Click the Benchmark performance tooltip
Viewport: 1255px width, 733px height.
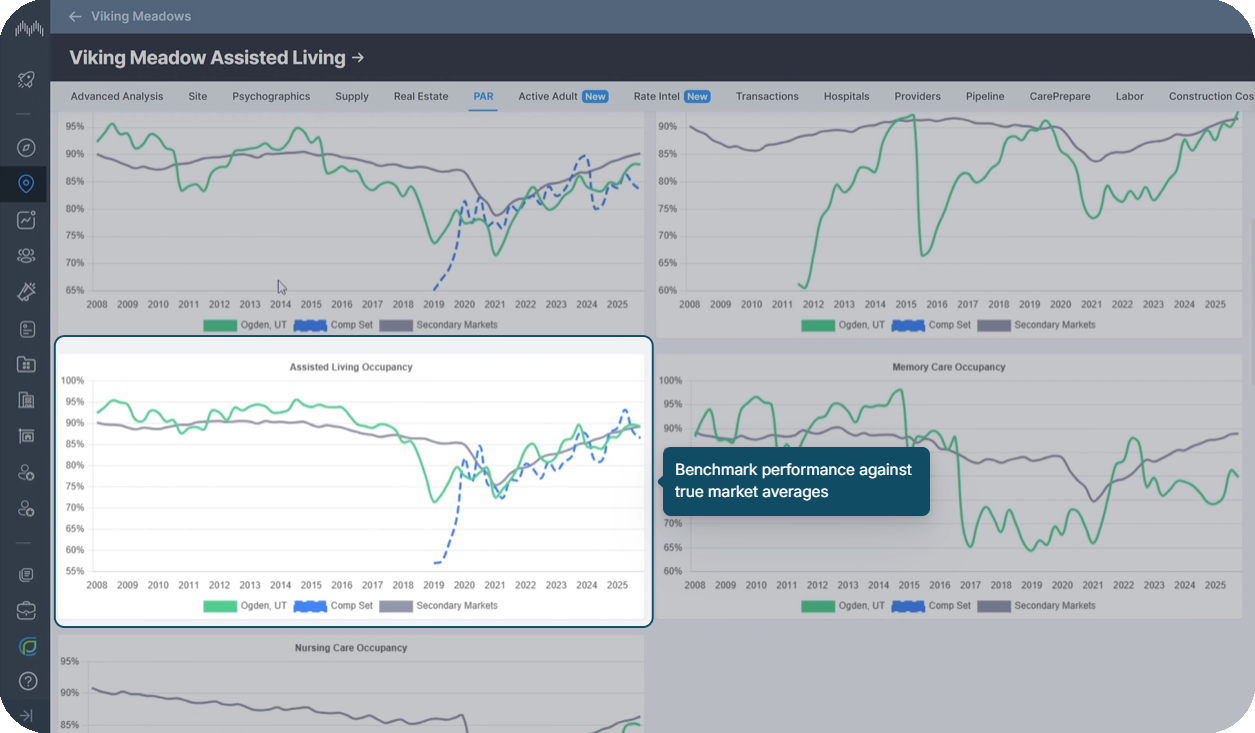point(796,481)
